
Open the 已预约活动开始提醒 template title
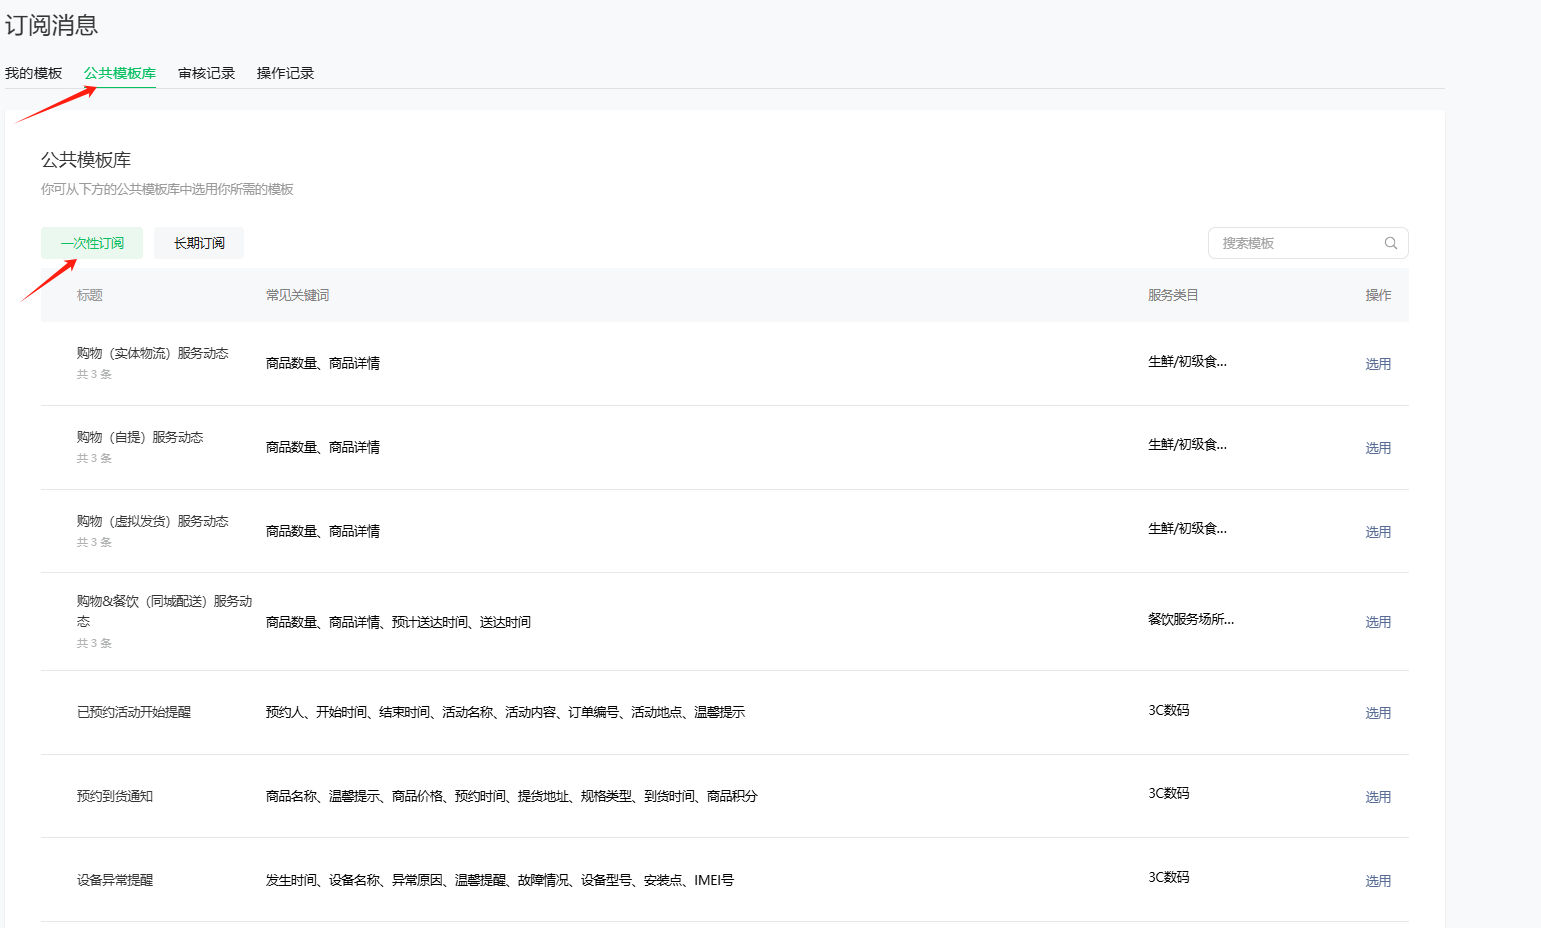[134, 712]
